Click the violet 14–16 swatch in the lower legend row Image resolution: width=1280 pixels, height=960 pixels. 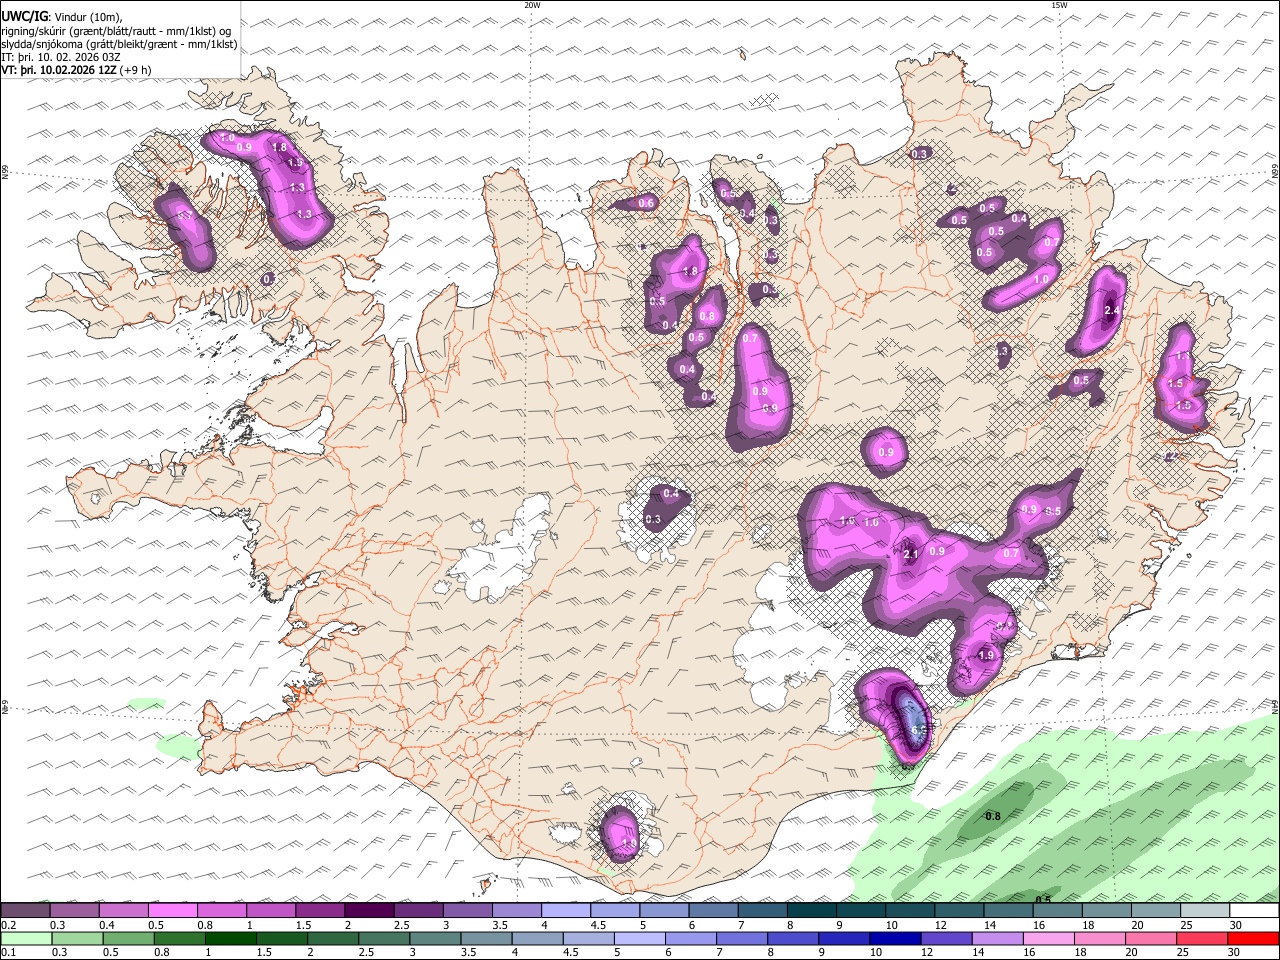998,938
